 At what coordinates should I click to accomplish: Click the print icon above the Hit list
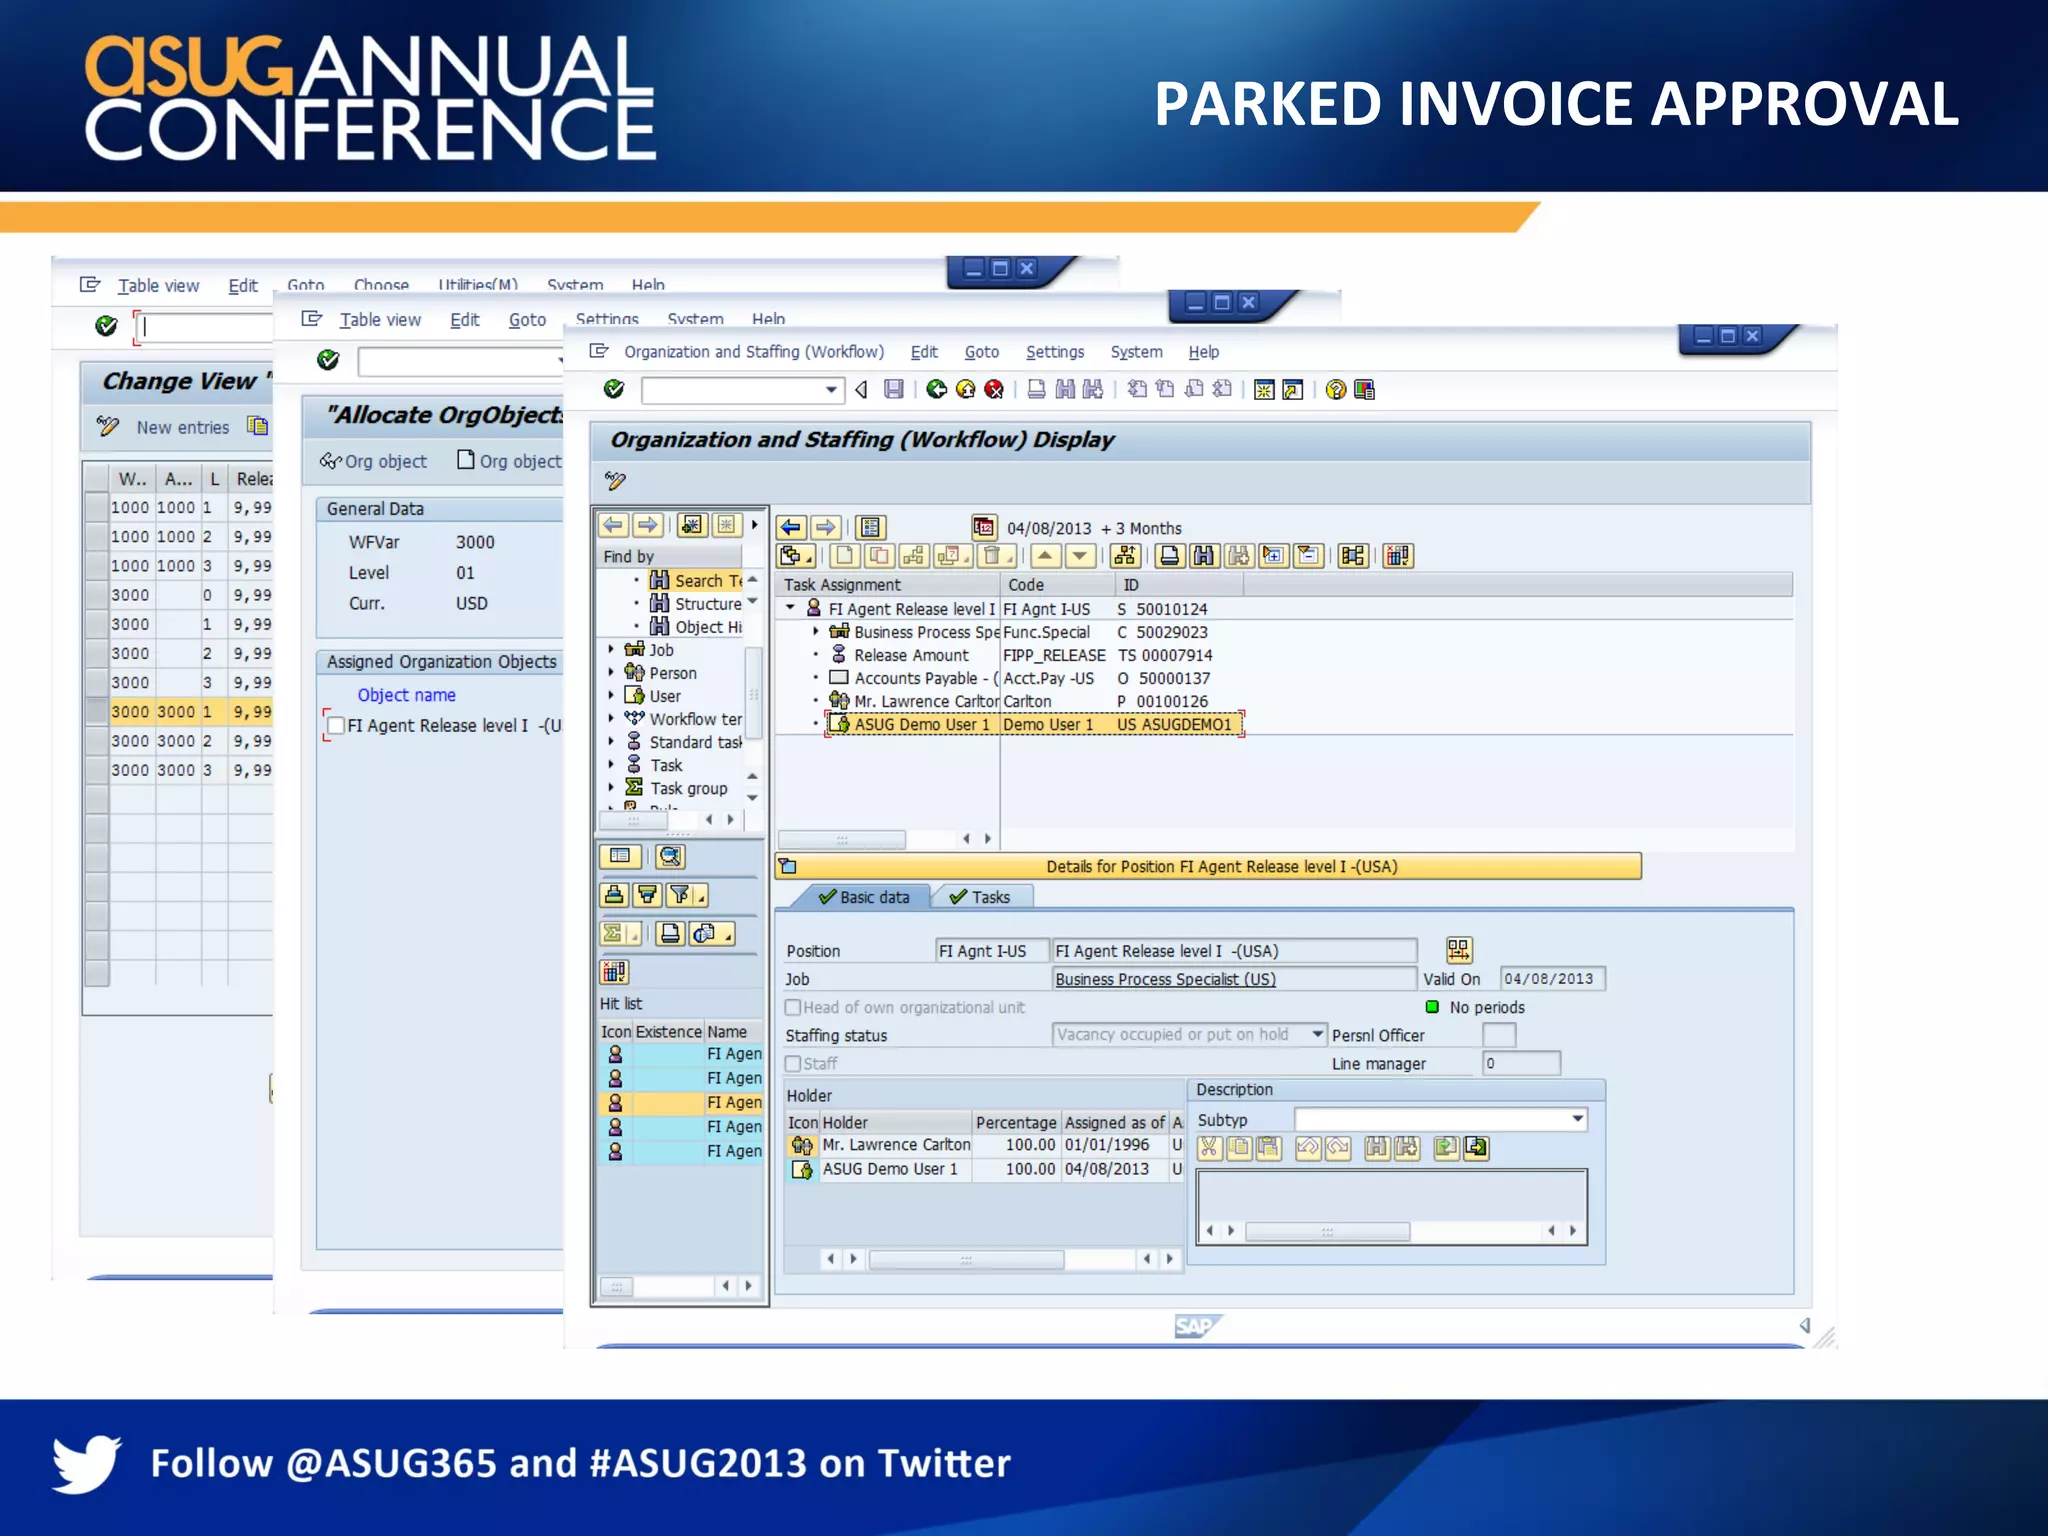[x=671, y=933]
